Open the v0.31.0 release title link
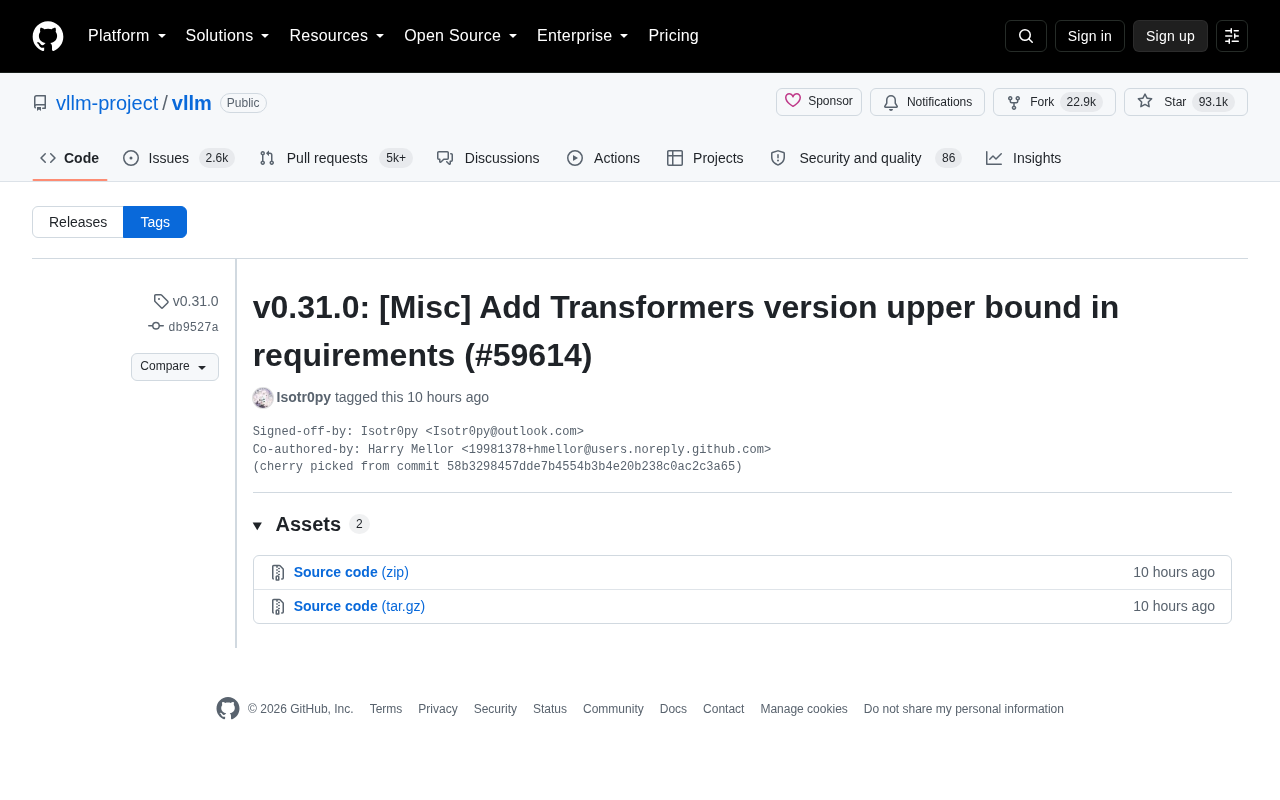 (686, 331)
